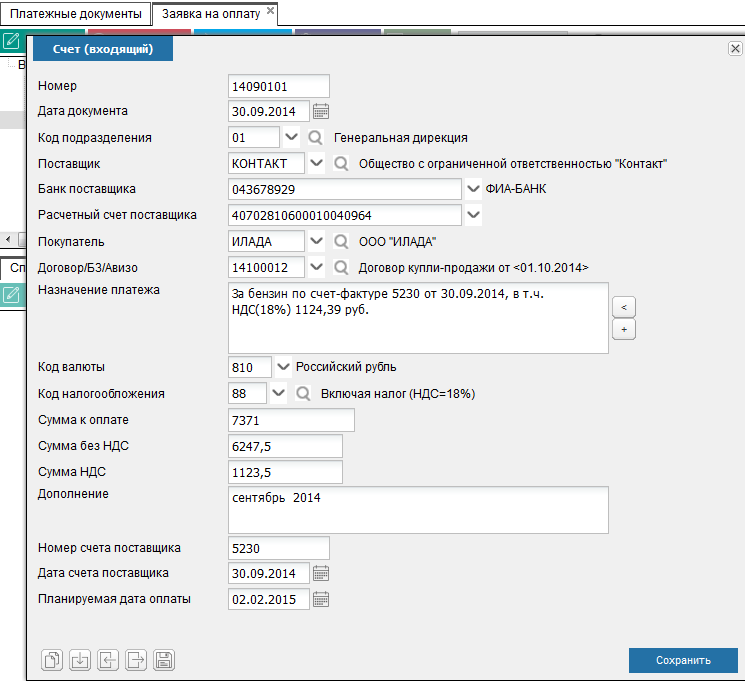745x681 pixels.
Task: Click Планируемая дата оплаты field 02.02.2015
Action: (268, 599)
